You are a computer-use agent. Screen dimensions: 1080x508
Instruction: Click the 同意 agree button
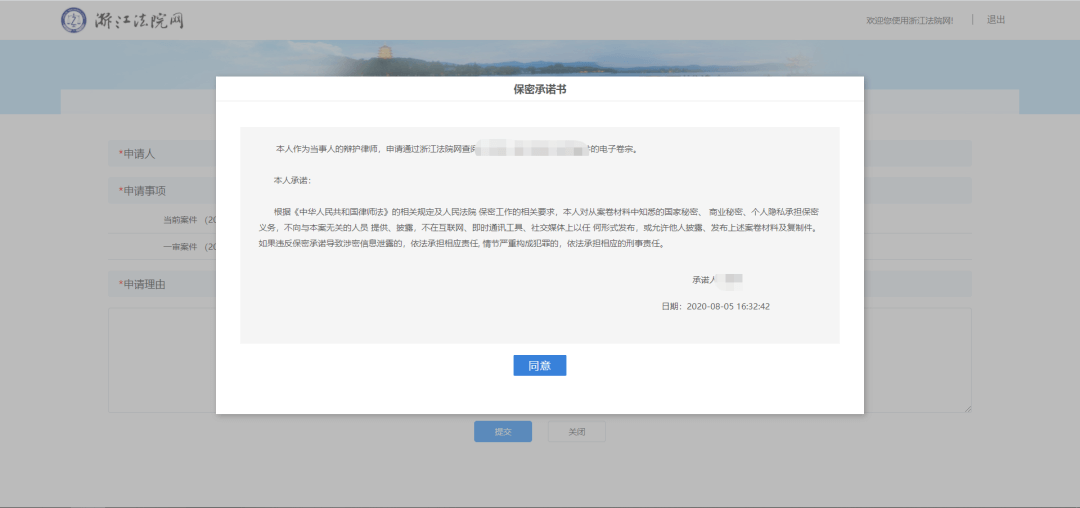tap(539, 366)
